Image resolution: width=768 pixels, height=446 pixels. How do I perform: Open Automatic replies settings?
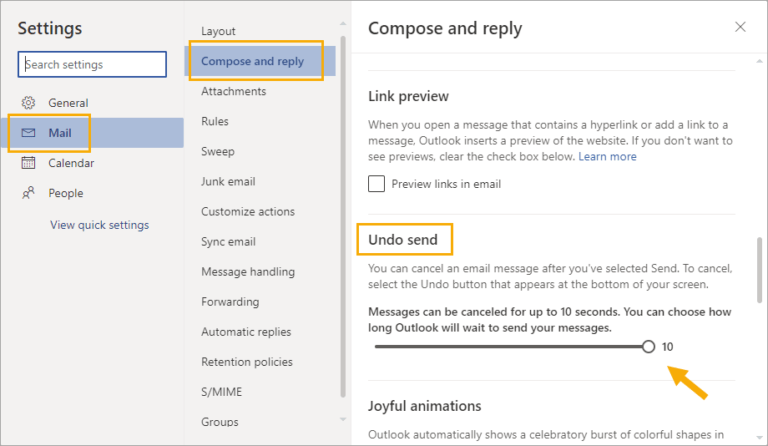tap(246, 332)
